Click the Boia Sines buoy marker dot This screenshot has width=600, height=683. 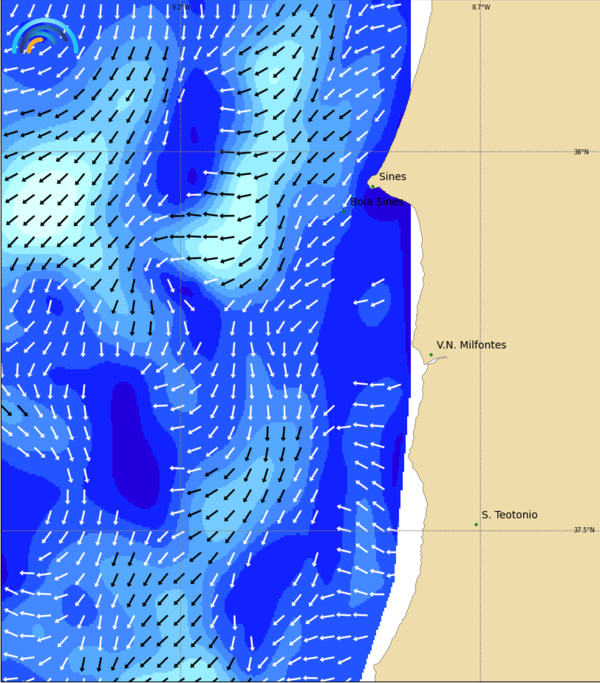(344, 211)
